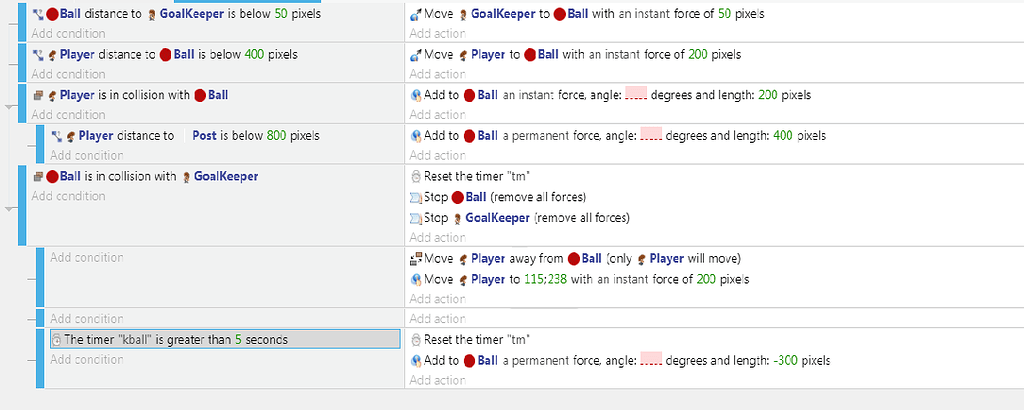
Task: Select Player distance to Post below 800 condition
Action: pos(185,136)
